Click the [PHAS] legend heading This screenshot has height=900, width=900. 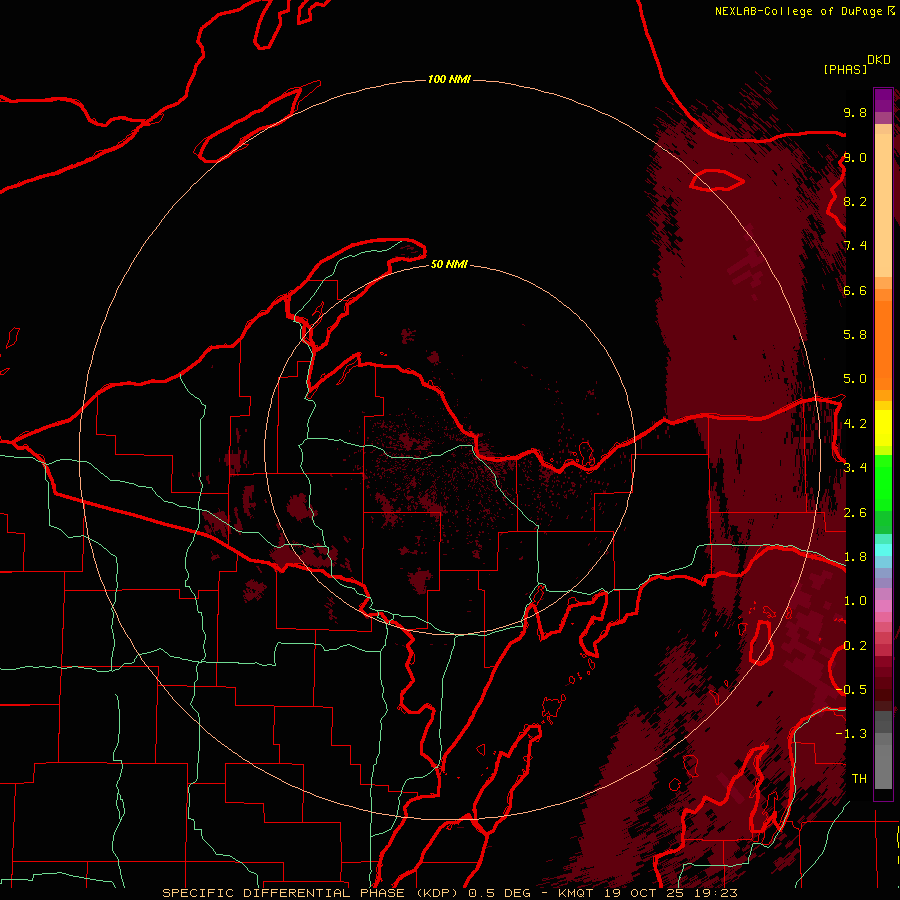point(845,69)
